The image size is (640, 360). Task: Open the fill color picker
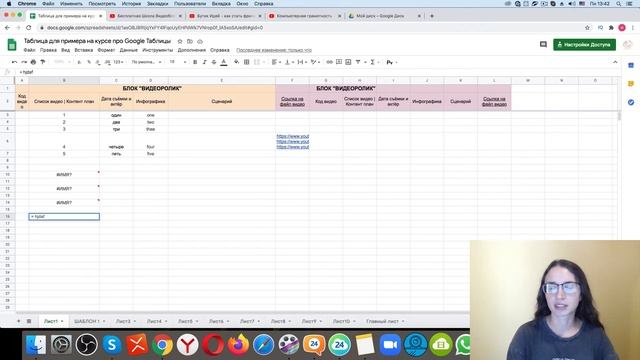[x=236, y=62]
